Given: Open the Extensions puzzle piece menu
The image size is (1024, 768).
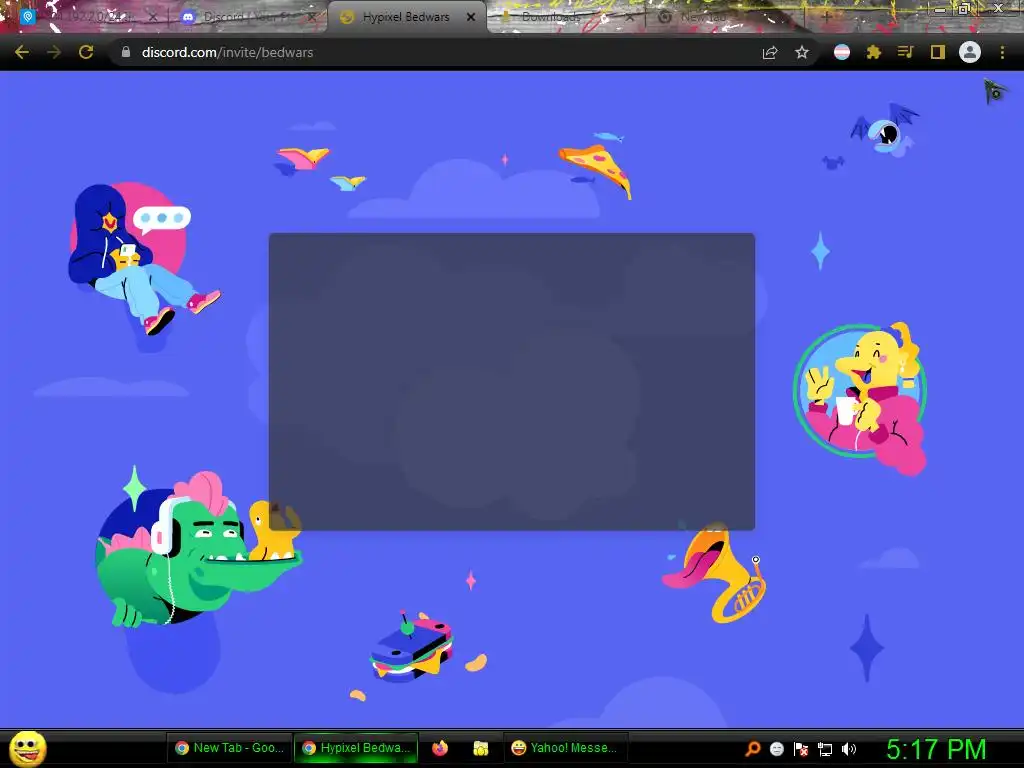Looking at the screenshot, I should [874, 52].
